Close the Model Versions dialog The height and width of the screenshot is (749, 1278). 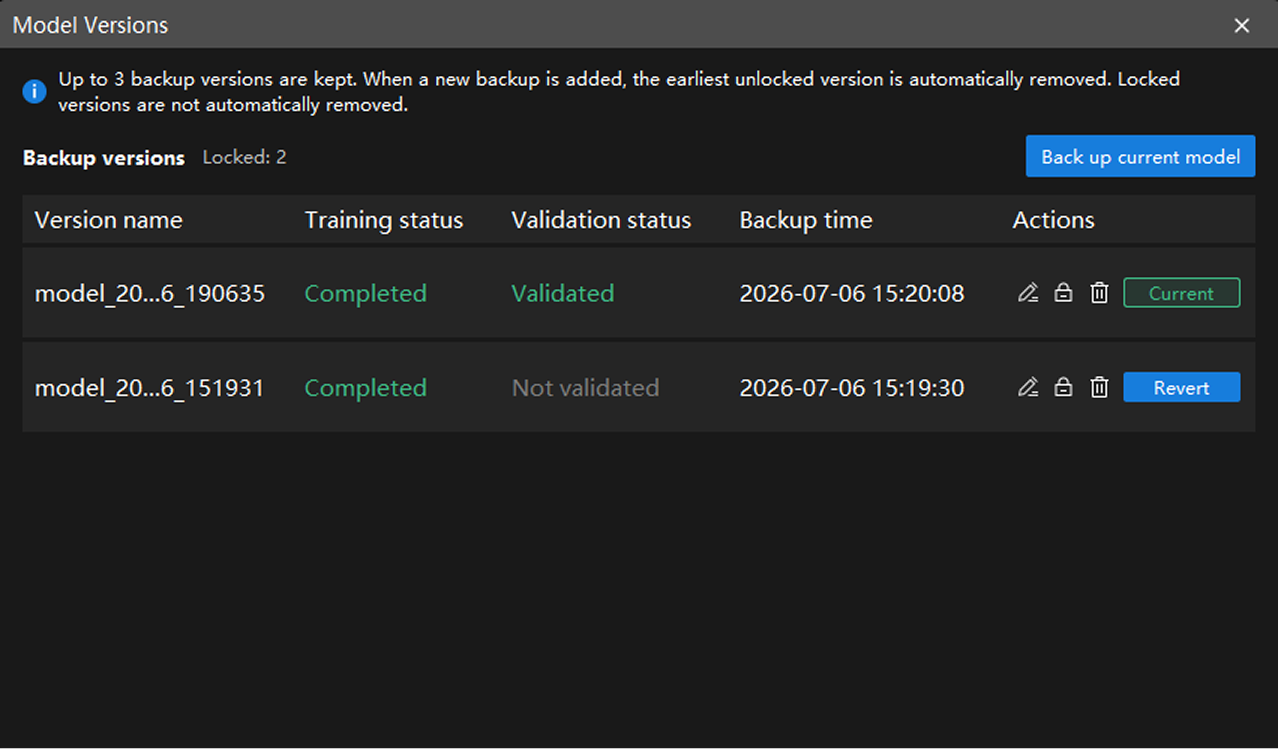click(x=1242, y=25)
